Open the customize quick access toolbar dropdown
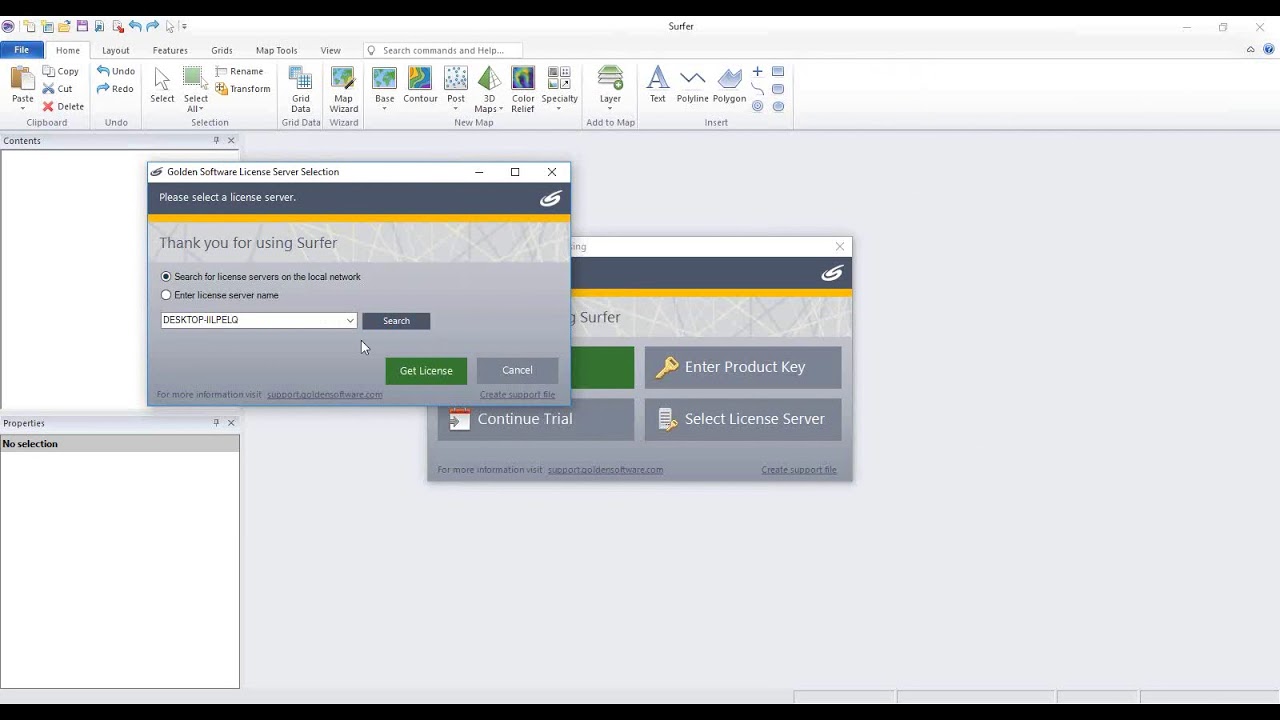The height and width of the screenshot is (720, 1280). pos(184,26)
